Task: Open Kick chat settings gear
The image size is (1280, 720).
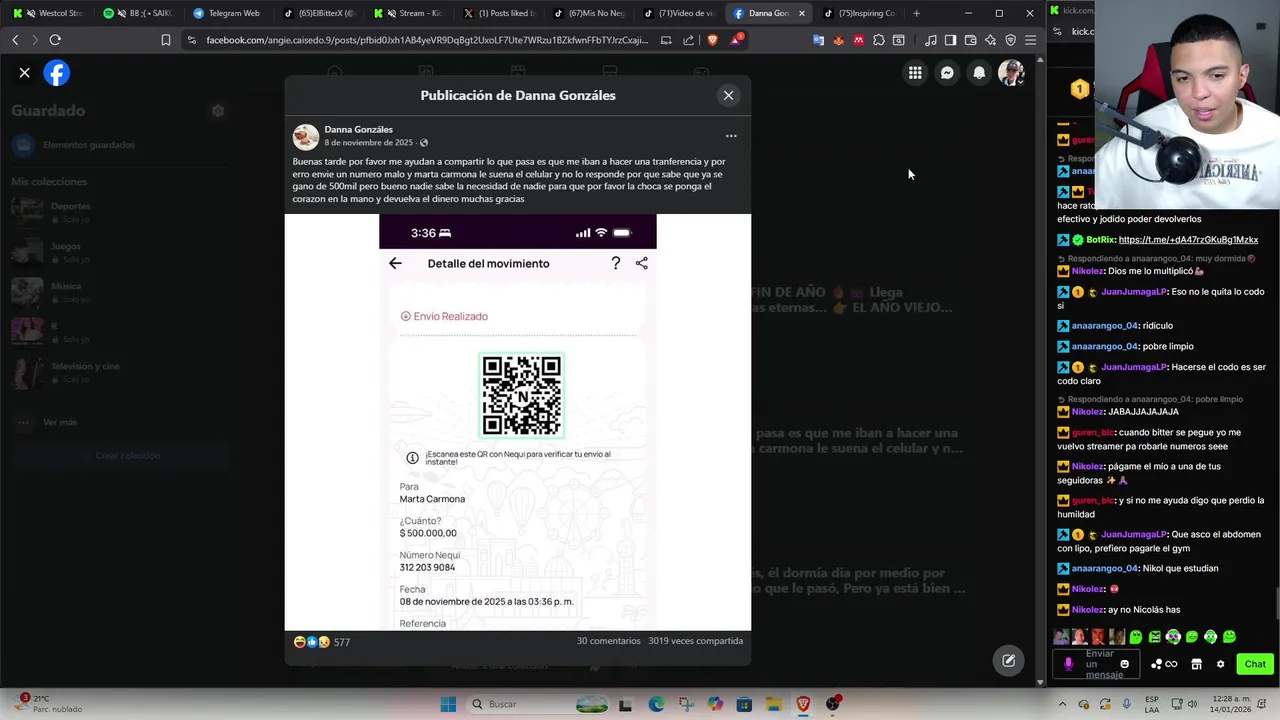Action: [x=1220, y=664]
